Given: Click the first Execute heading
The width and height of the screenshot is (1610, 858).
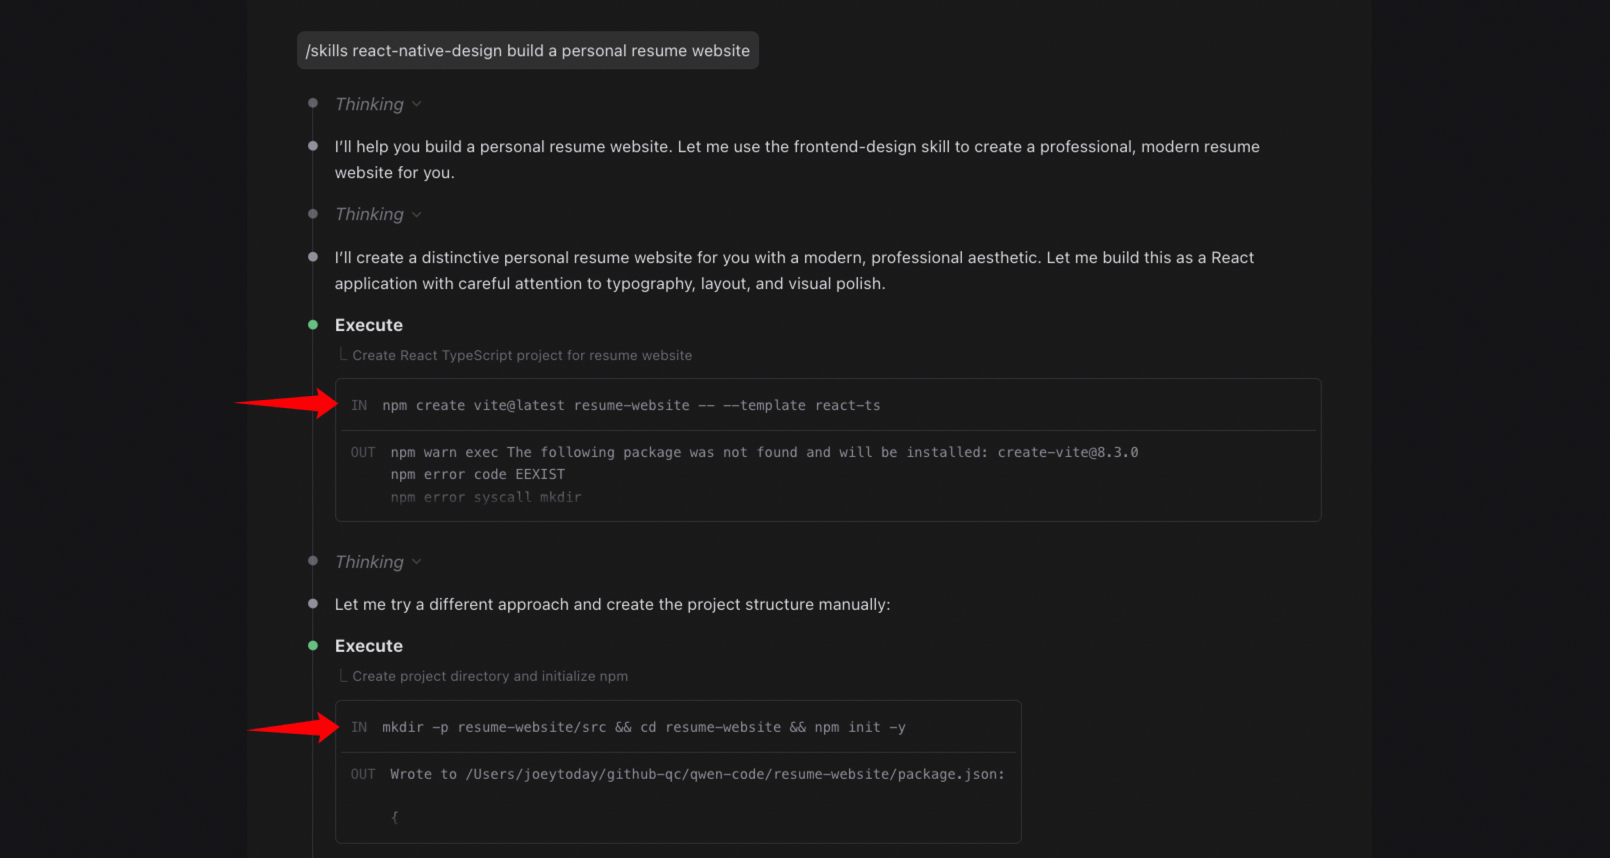Looking at the screenshot, I should tap(369, 325).
